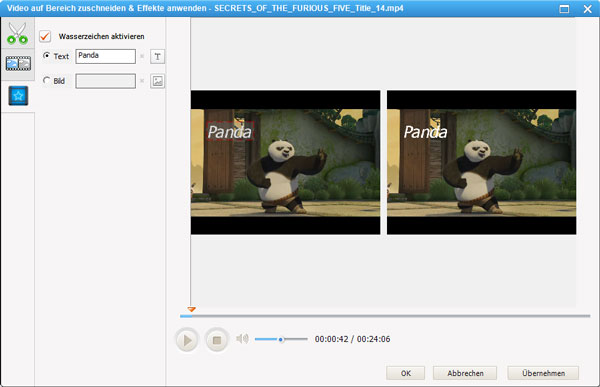Select the Bild watermark radio button

click(47, 80)
